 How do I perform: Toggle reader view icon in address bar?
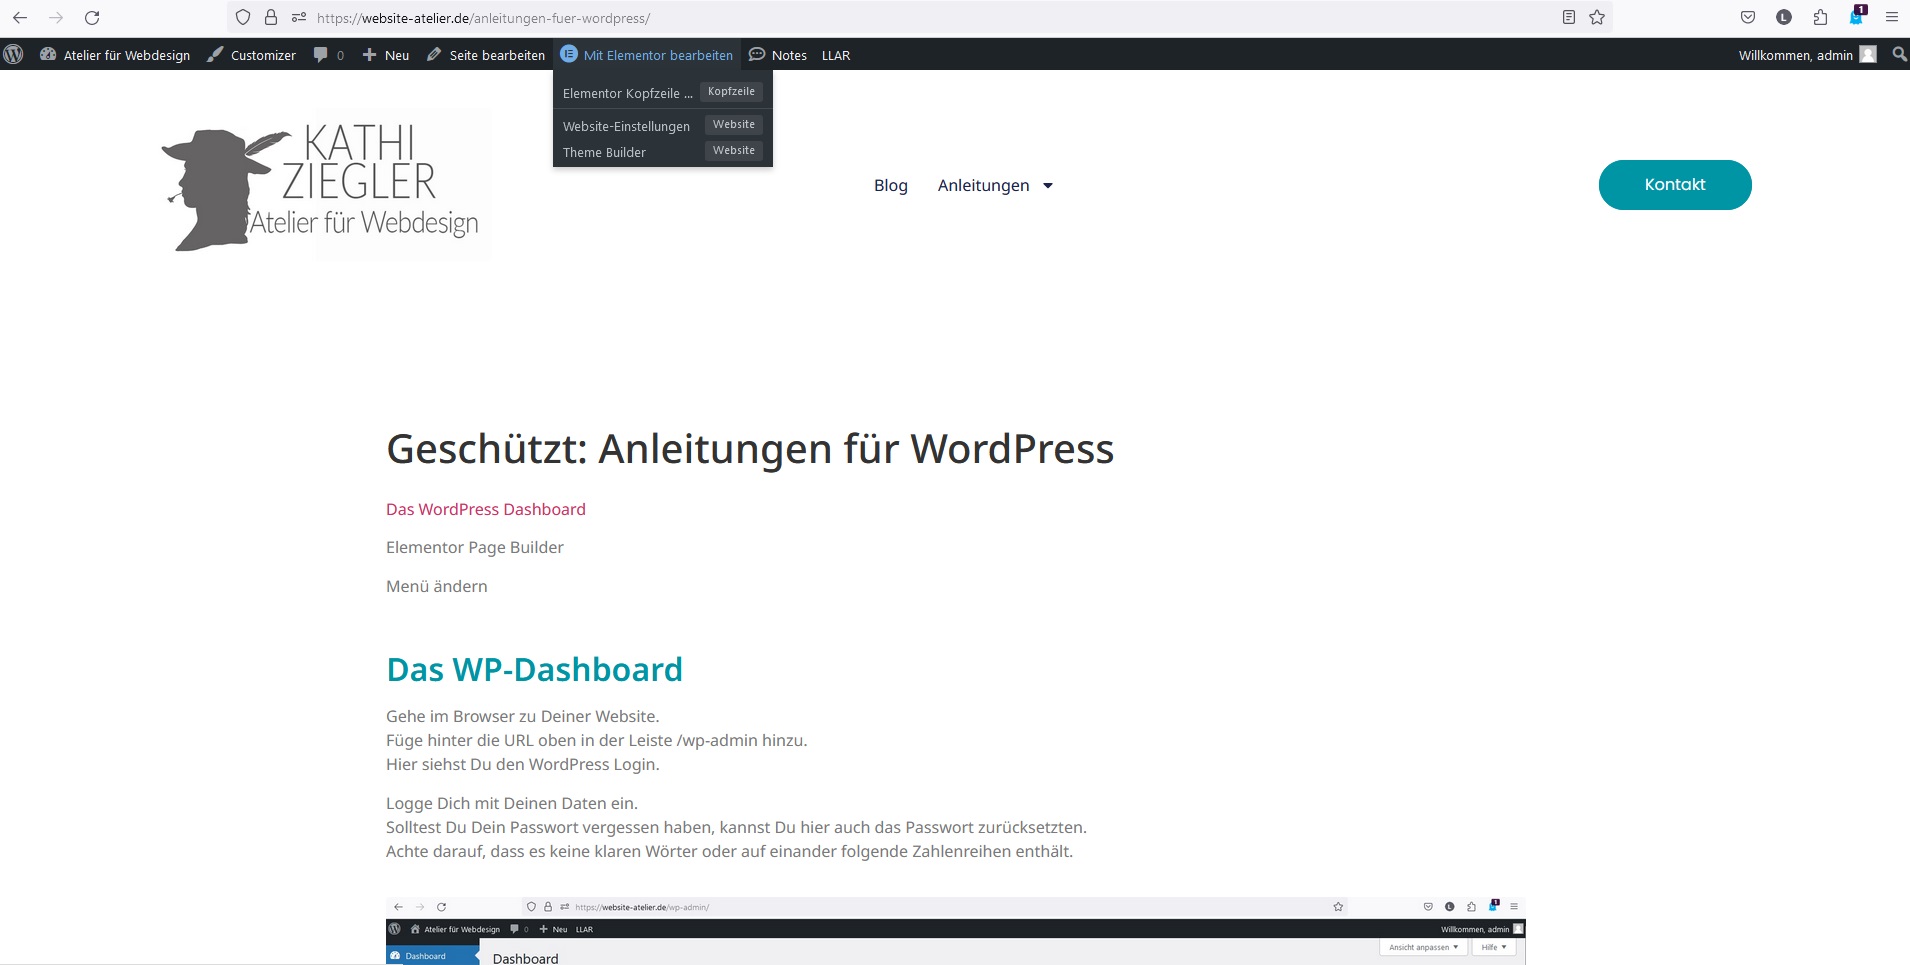tap(1569, 18)
